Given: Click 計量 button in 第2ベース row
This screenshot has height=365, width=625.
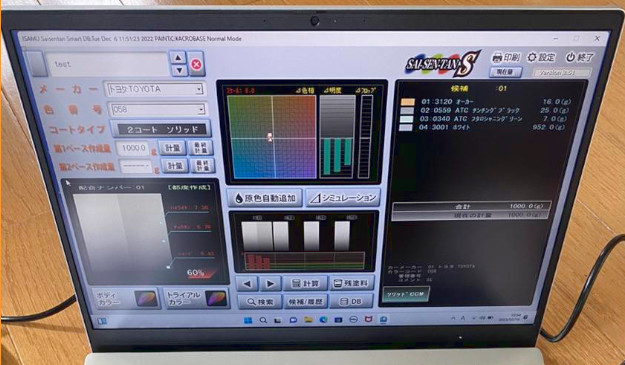Looking at the screenshot, I should click(x=175, y=165).
